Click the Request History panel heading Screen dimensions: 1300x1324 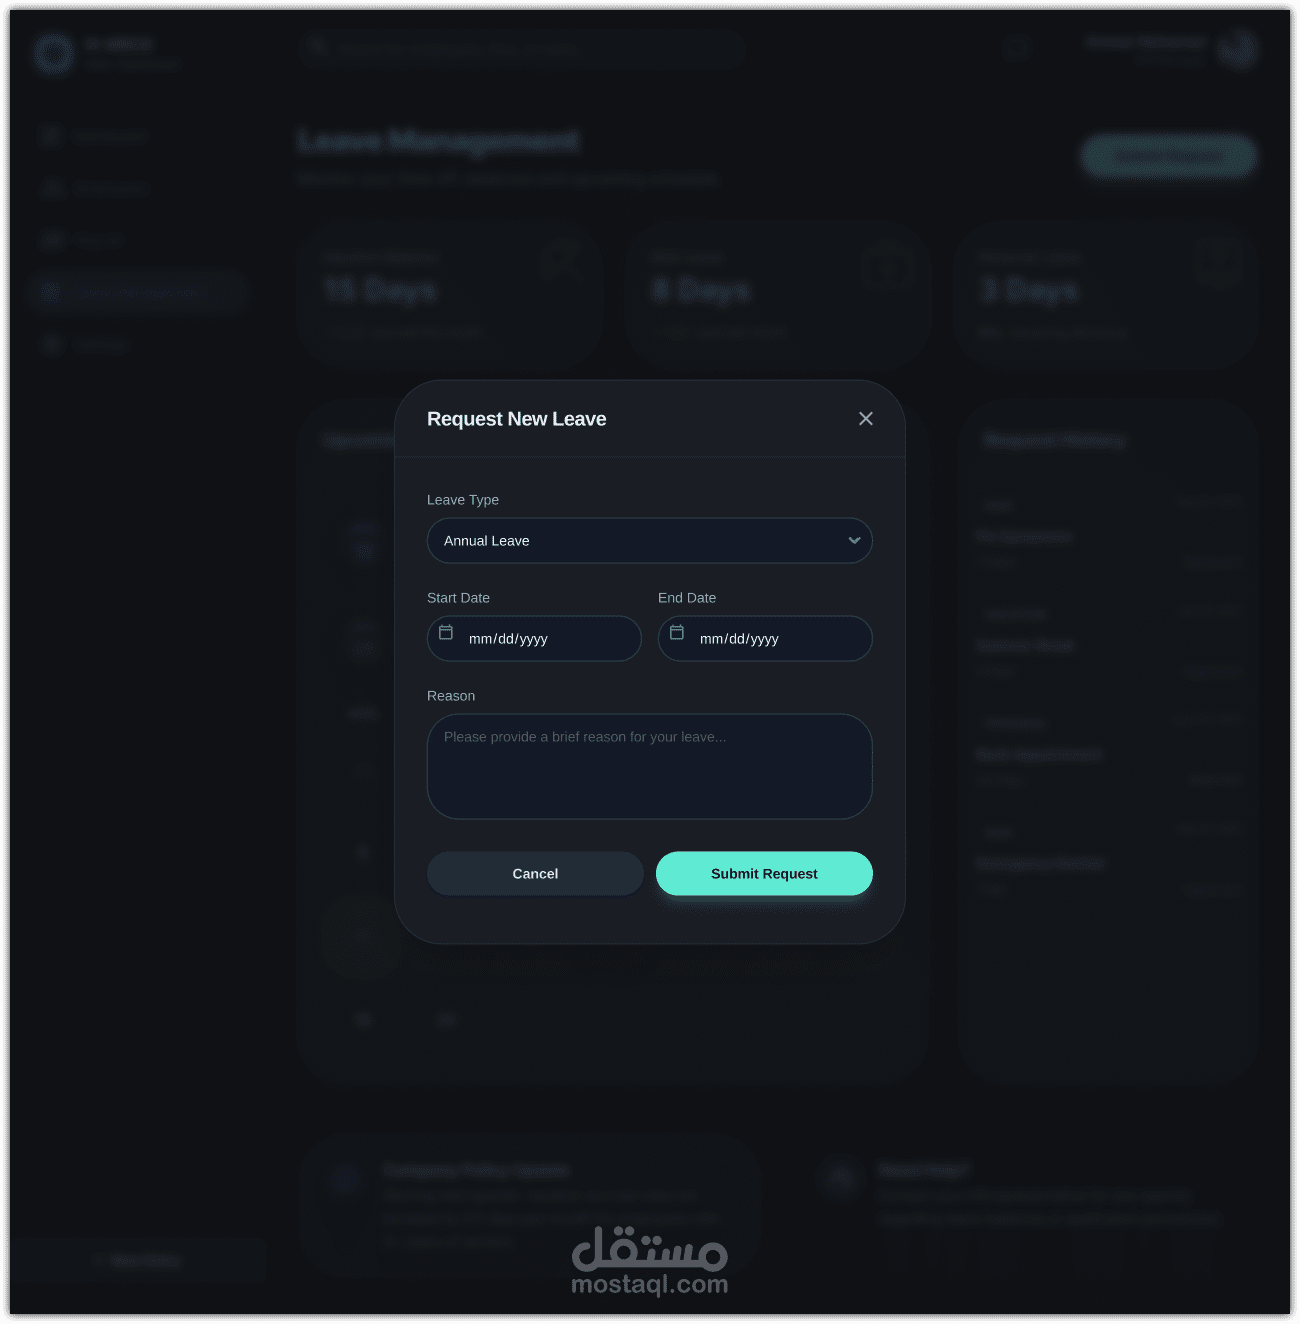(x=1055, y=441)
